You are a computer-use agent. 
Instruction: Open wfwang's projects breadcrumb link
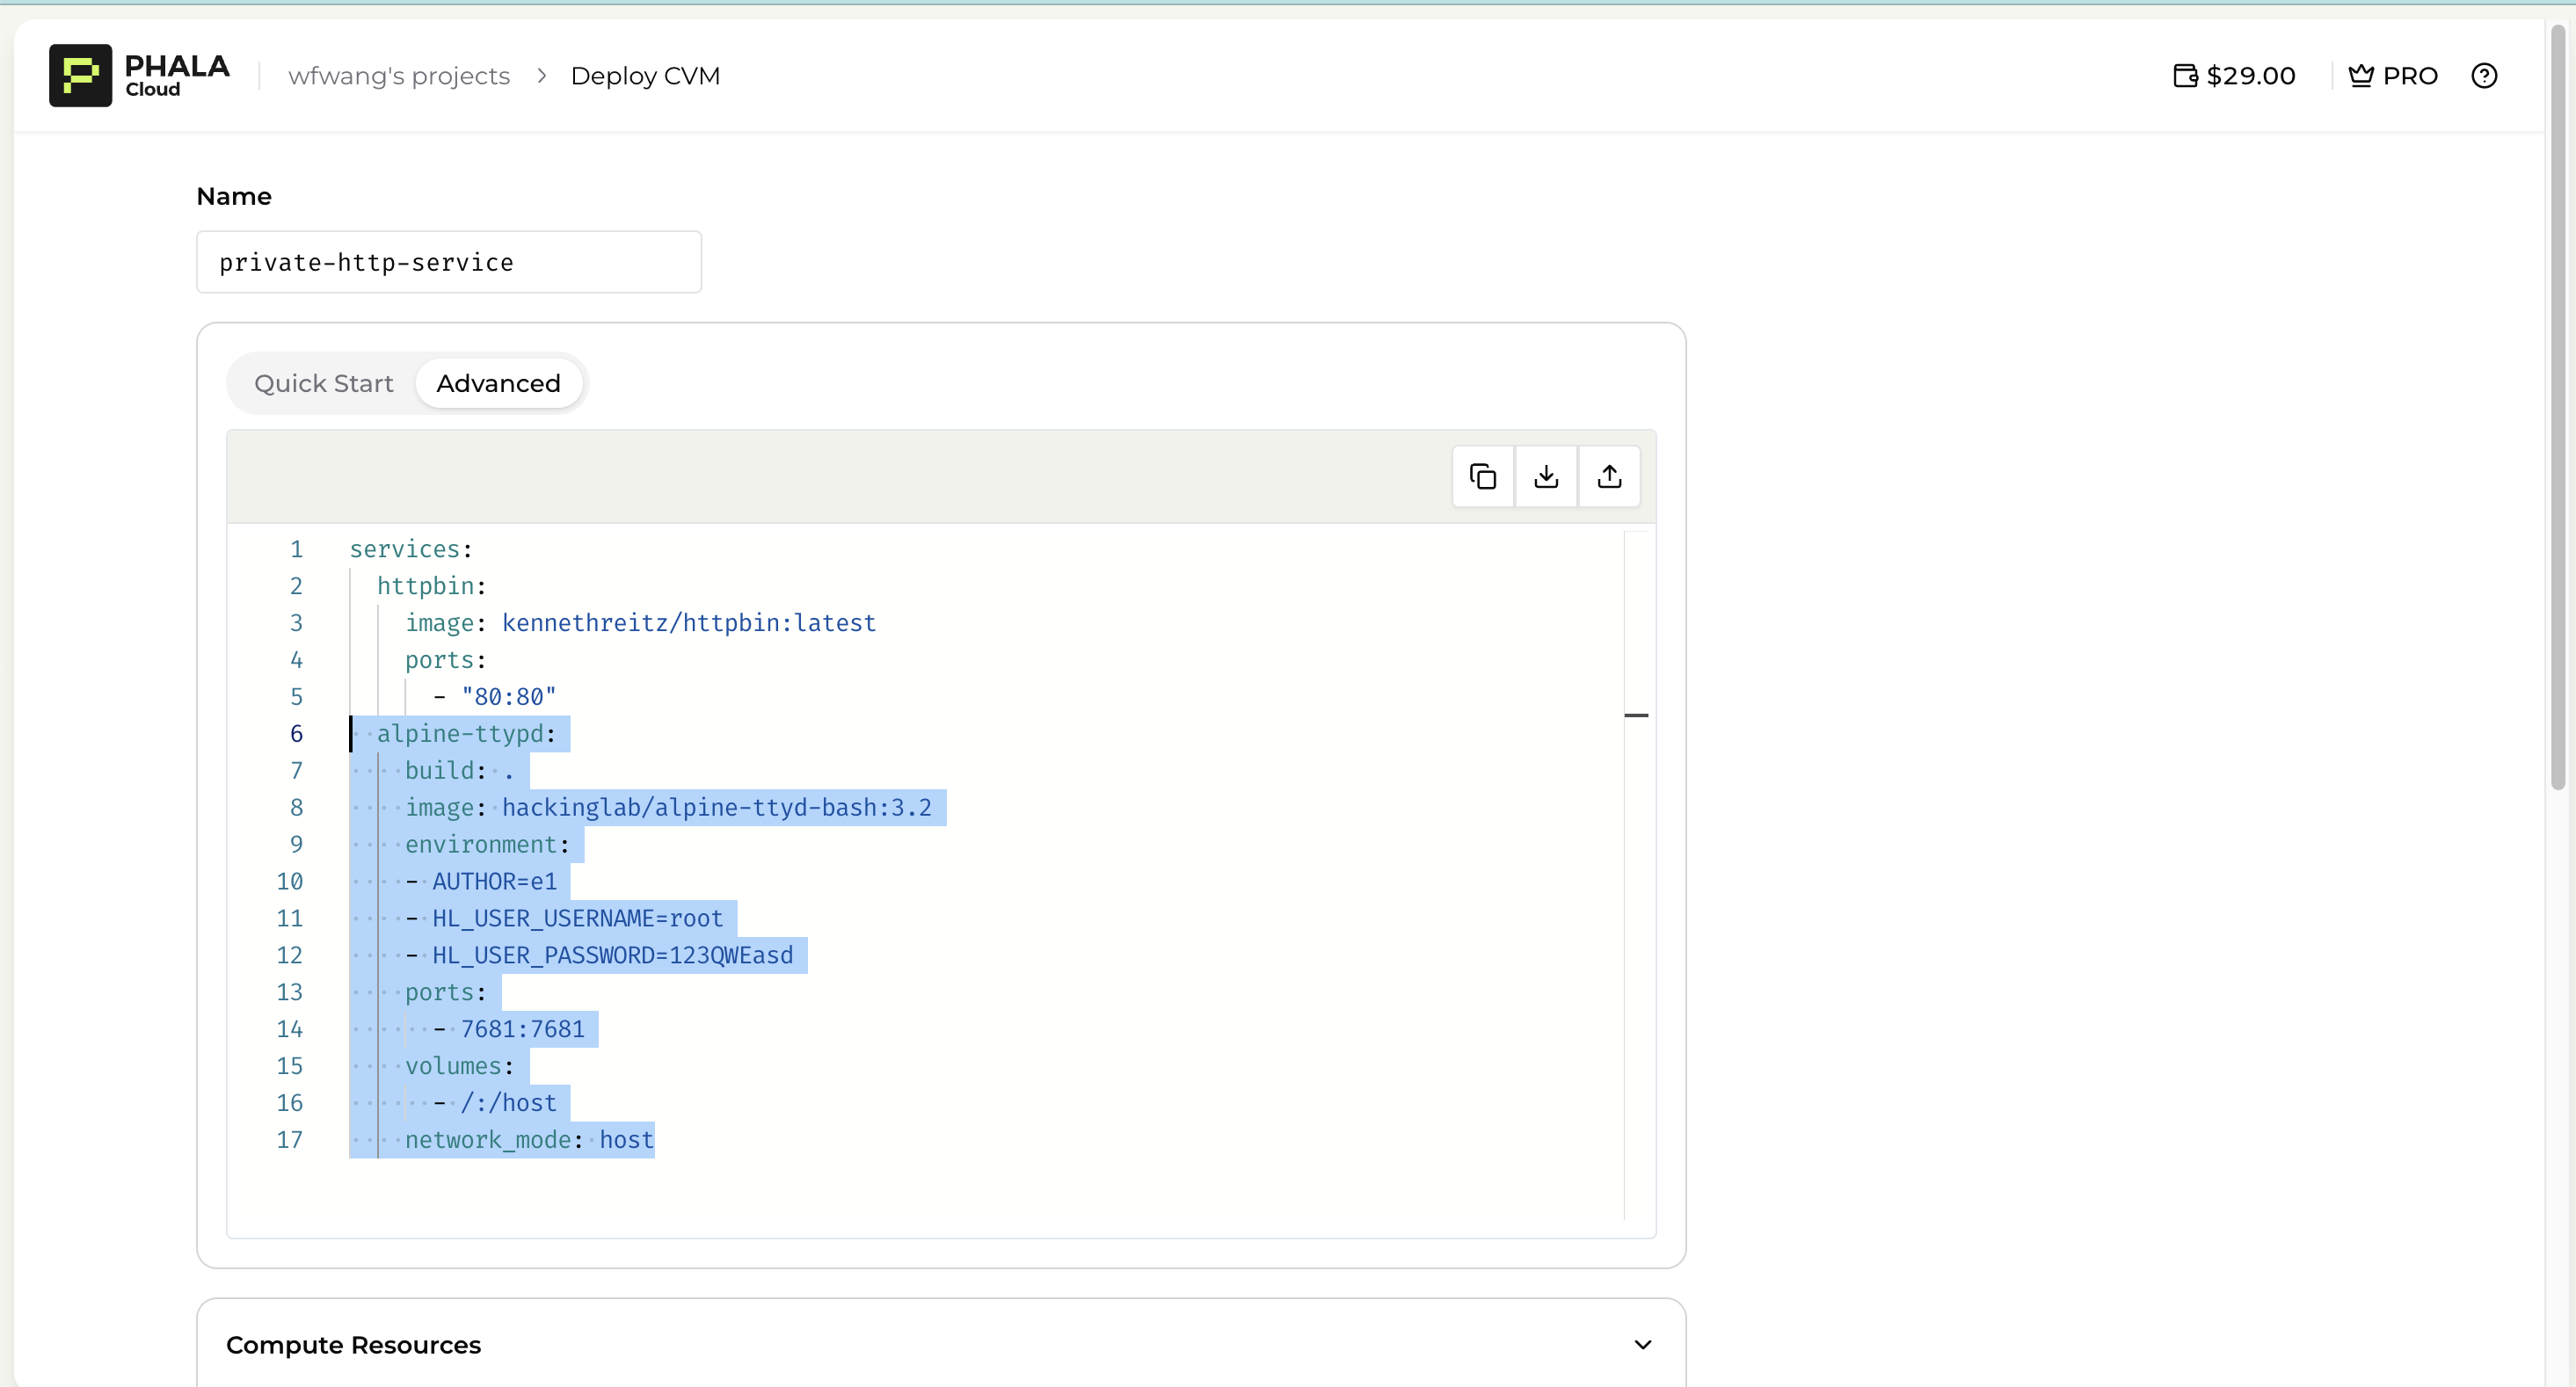[398, 76]
